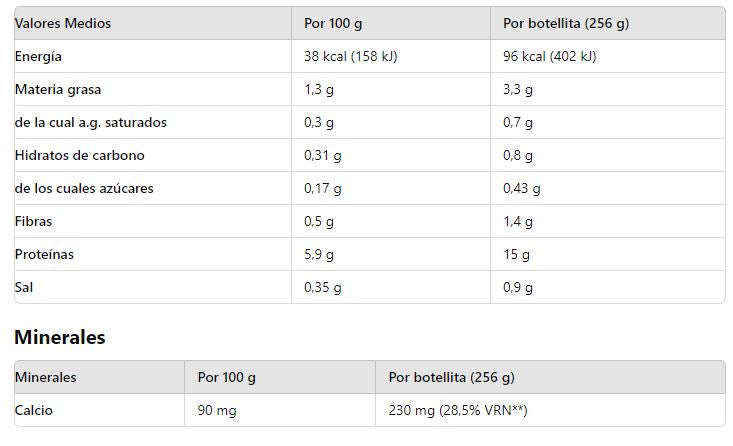The width and height of the screenshot is (733, 446).
Task: Select the 'Proteínas' row label
Action: [44, 254]
